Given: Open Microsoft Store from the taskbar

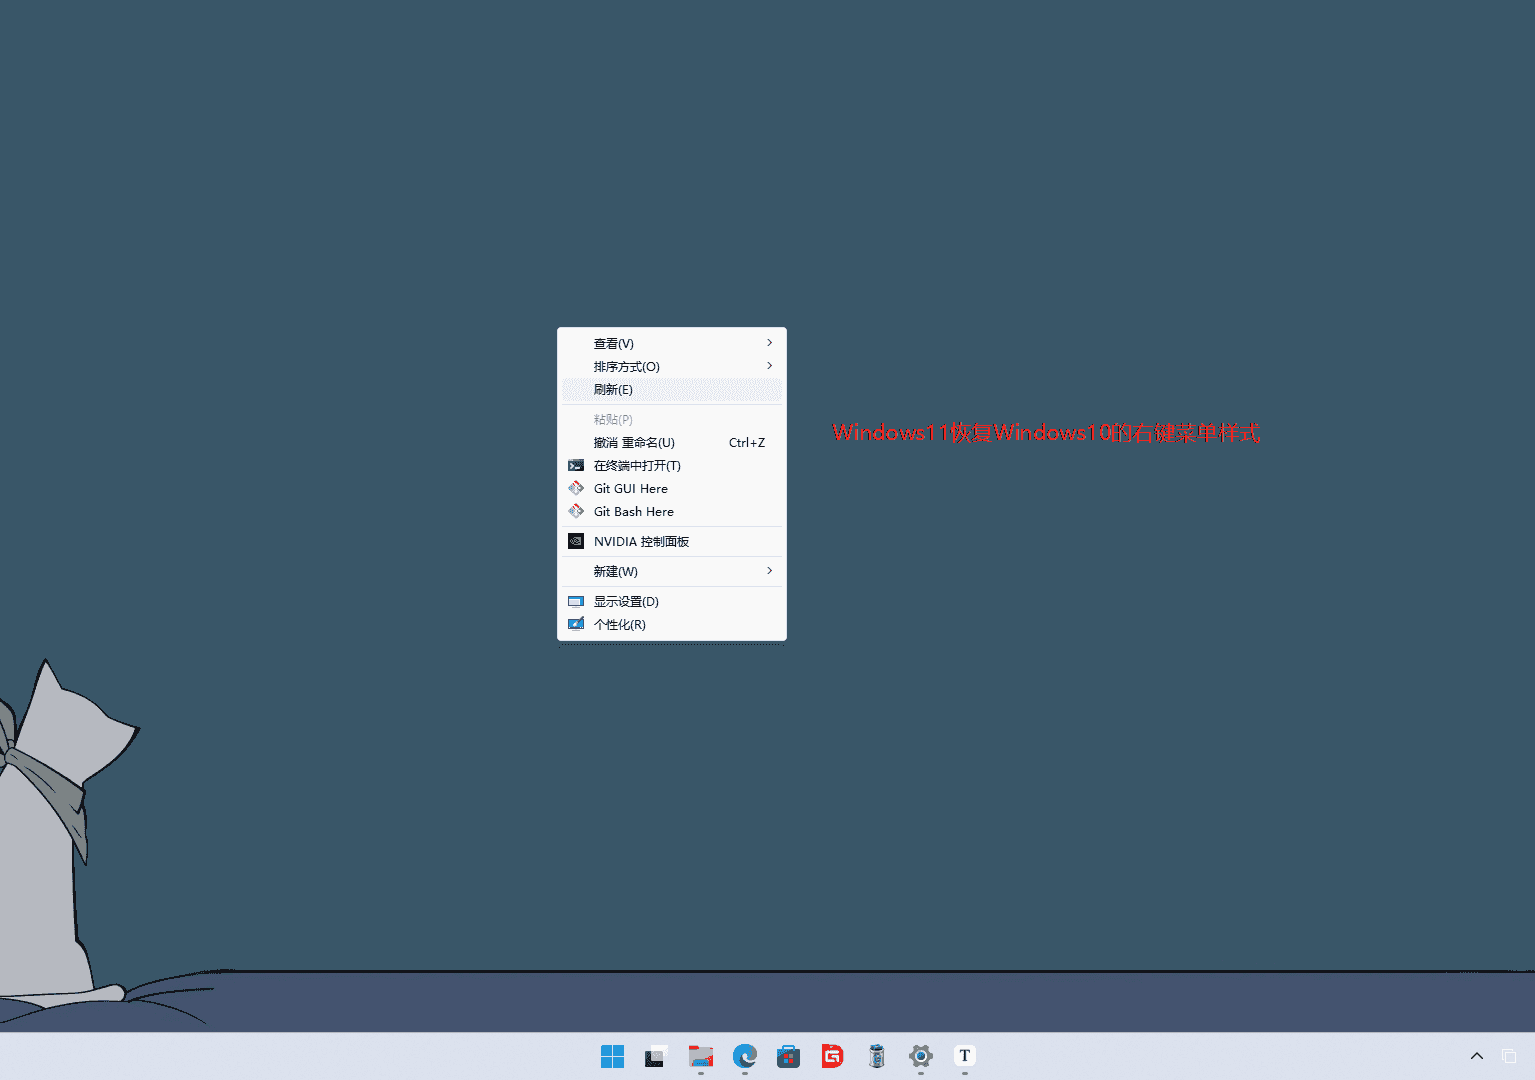Looking at the screenshot, I should click(789, 1056).
